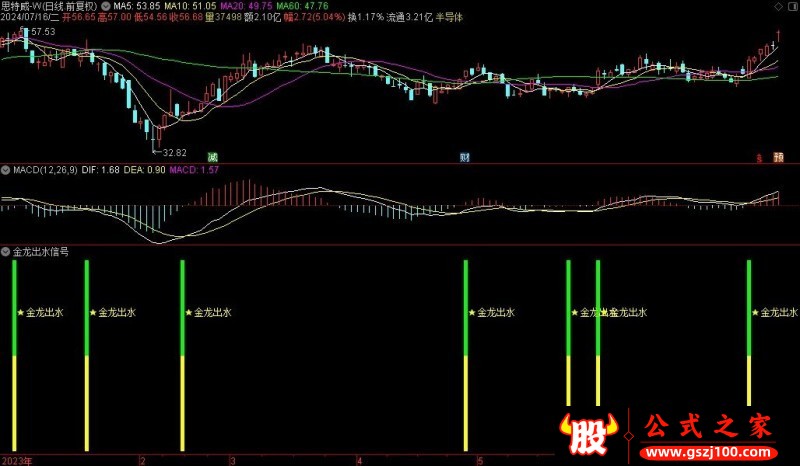The width and height of the screenshot is (800, 466).
Task: Click month 3 on the time axis
Action: click(x=233, y=461)
